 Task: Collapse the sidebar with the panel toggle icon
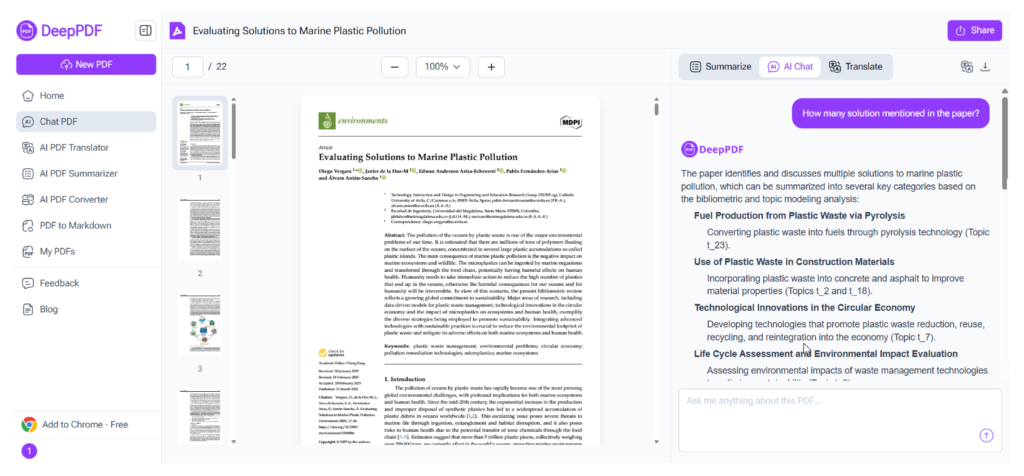145,31
